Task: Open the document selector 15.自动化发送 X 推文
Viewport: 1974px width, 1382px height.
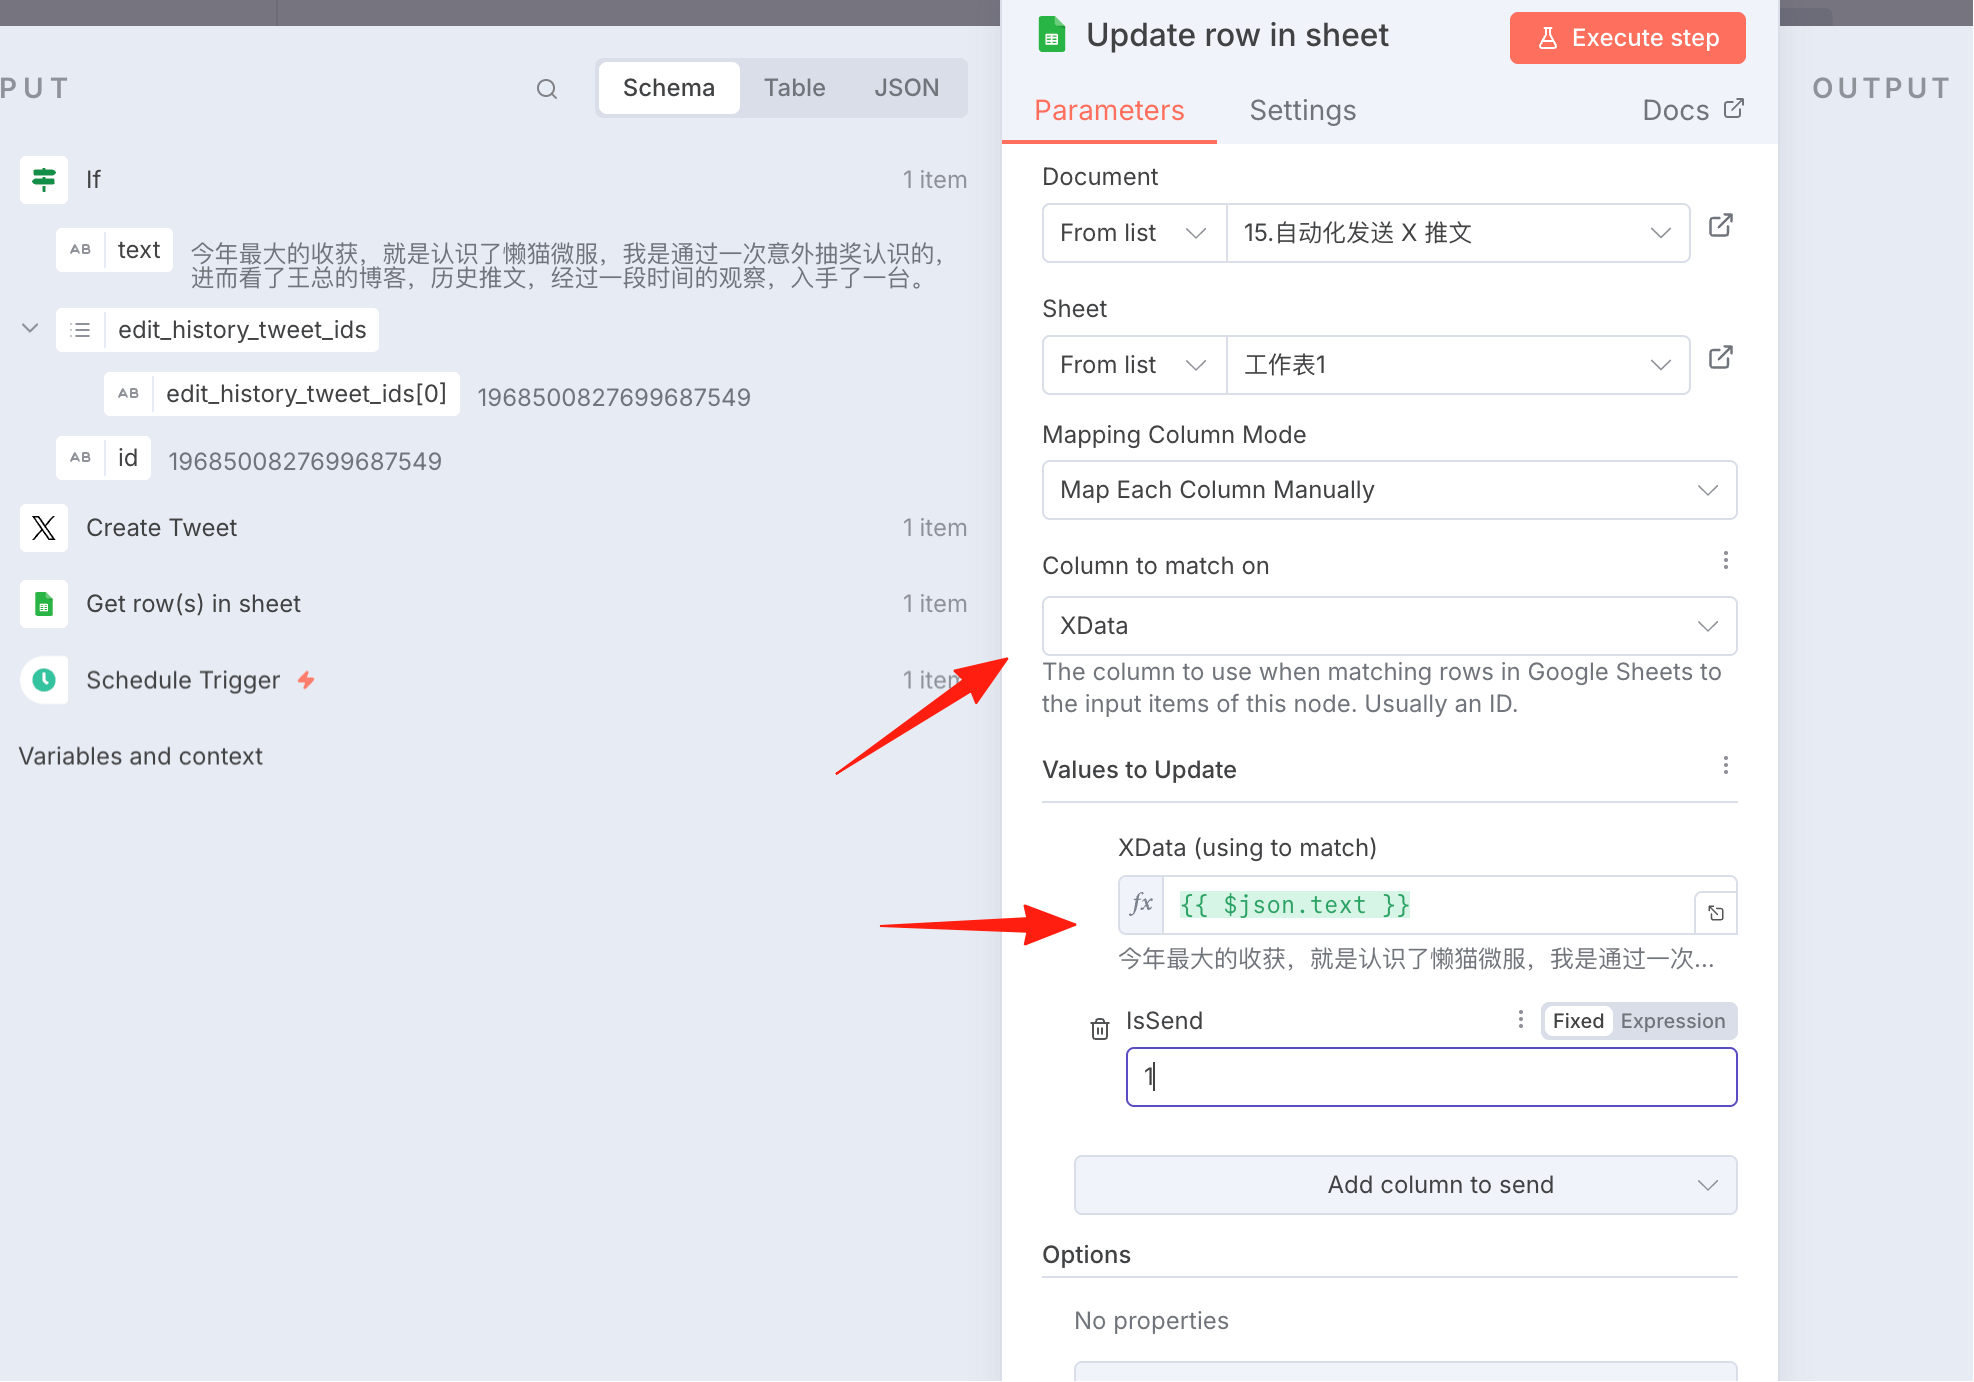Action: [x=1457, y=233]
